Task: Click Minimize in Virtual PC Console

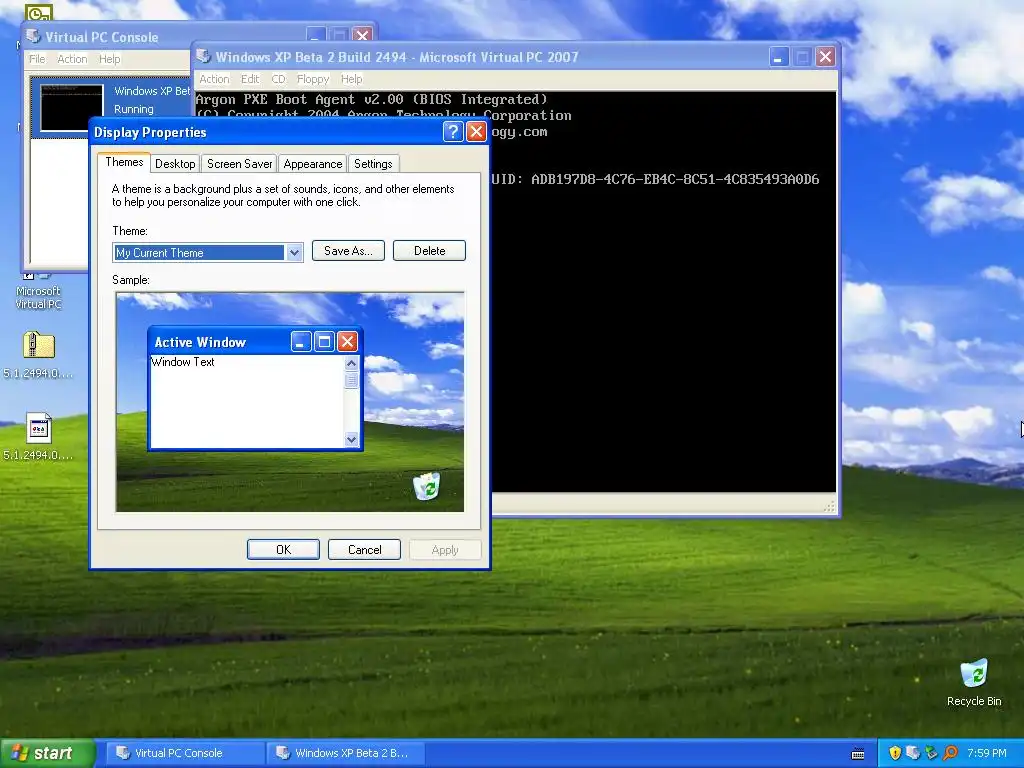Action: [x=316, y=35]
